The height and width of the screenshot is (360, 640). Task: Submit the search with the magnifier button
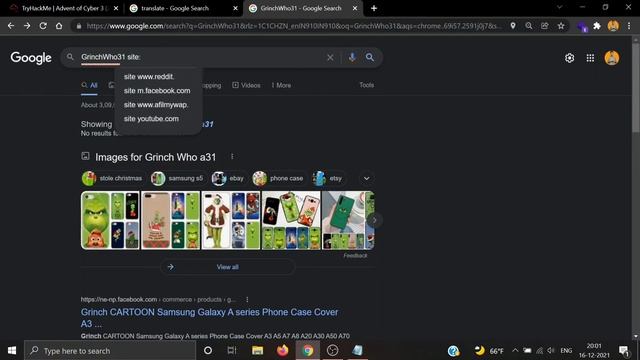[x=370, y=58]
